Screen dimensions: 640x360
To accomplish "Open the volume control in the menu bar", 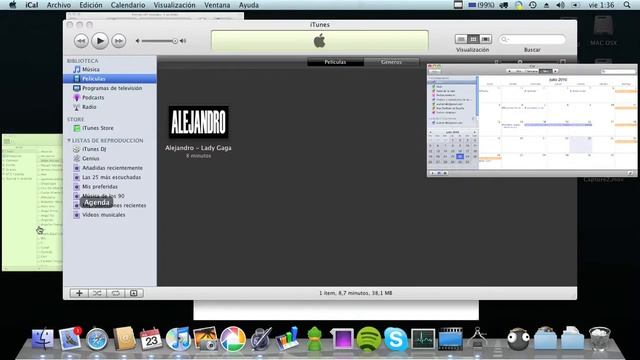I will point(560,5).
